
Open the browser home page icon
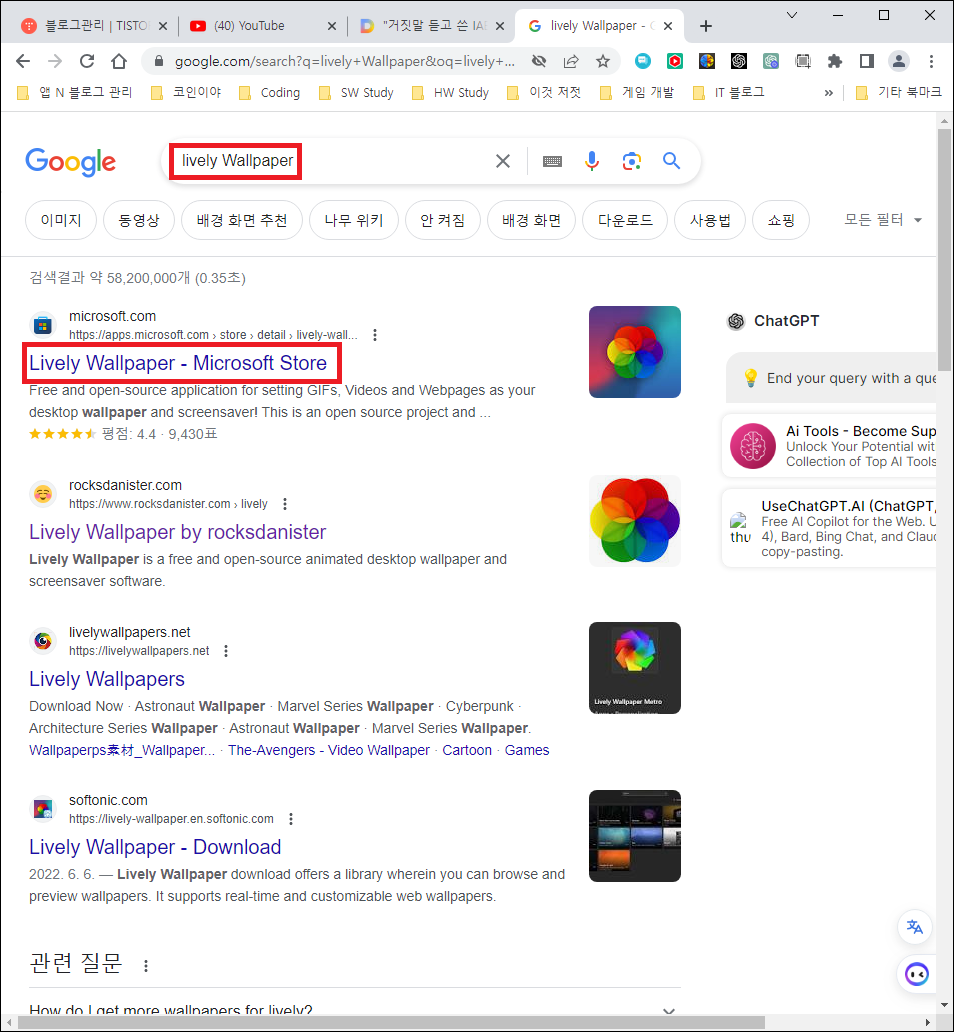pos(119,61)
